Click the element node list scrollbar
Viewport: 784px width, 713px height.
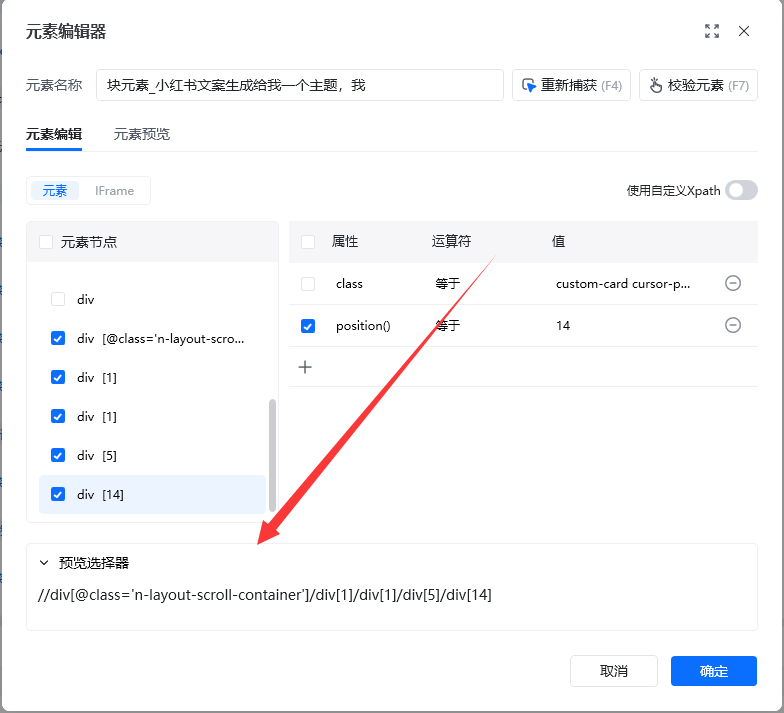coord(272,450)
